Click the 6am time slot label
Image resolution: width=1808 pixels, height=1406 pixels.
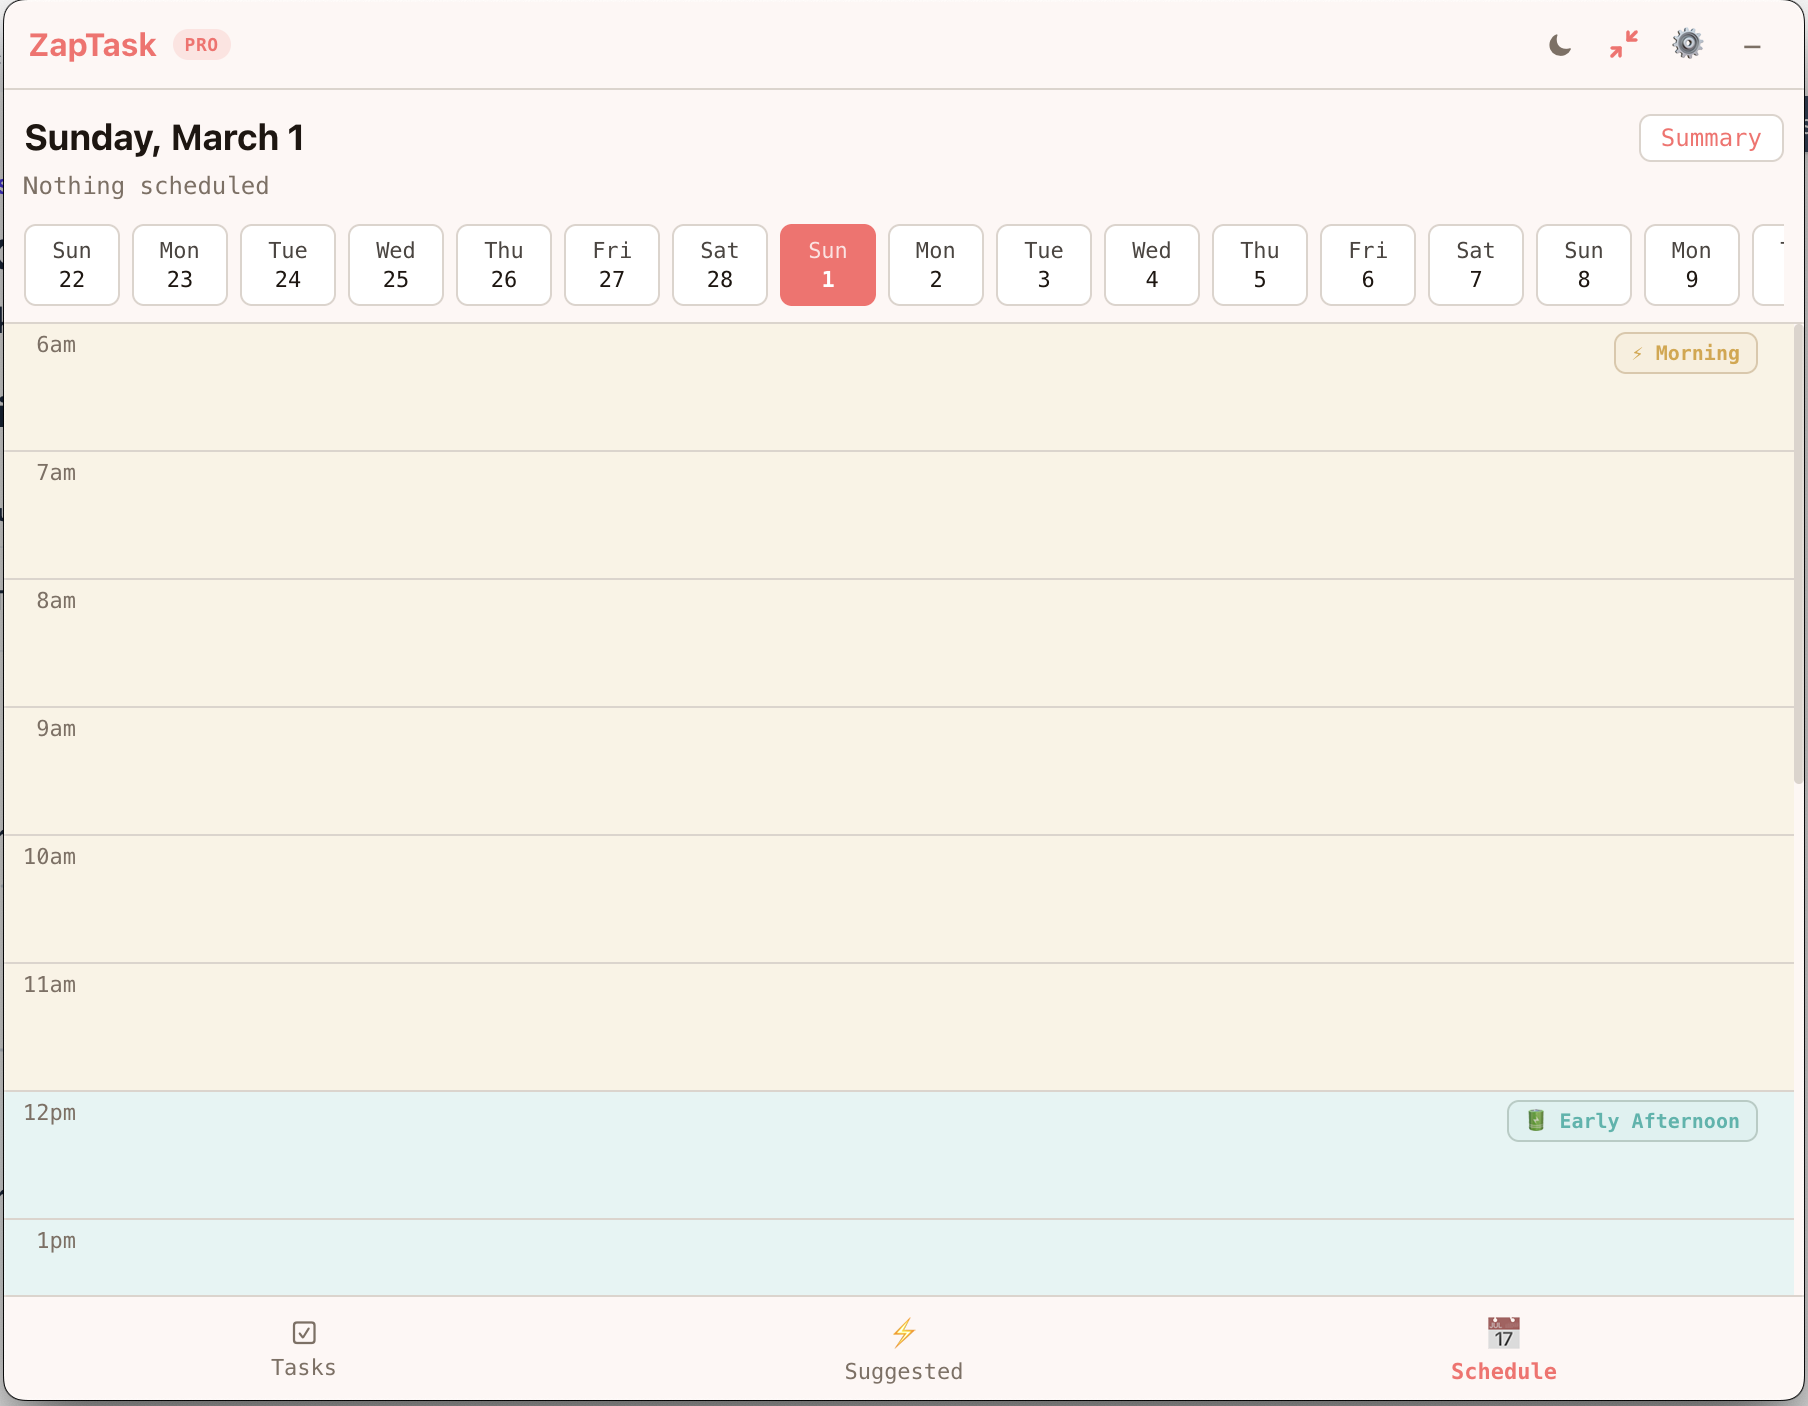point(56,345)
